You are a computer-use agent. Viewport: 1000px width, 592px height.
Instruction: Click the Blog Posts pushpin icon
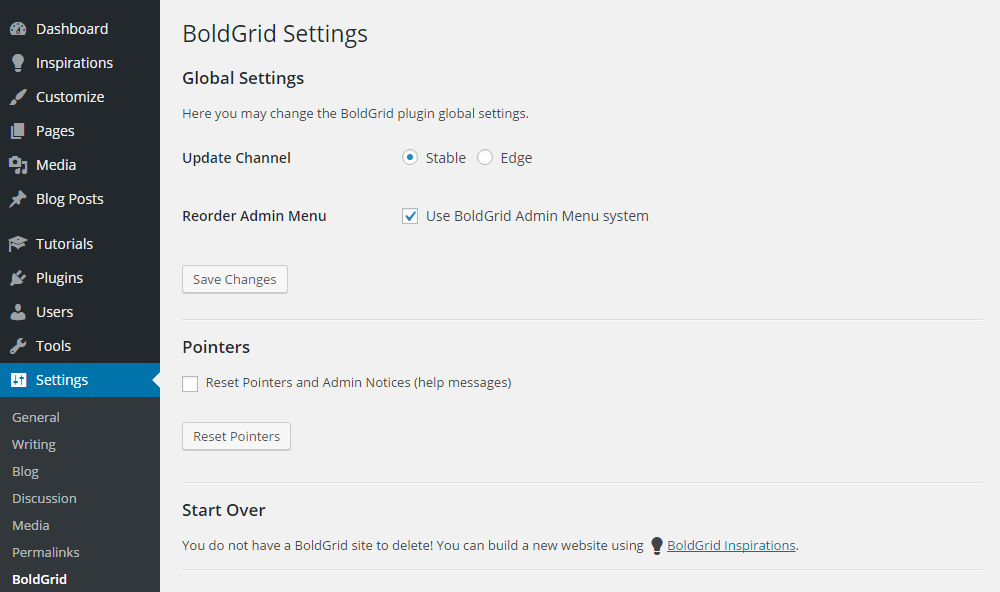18,199
